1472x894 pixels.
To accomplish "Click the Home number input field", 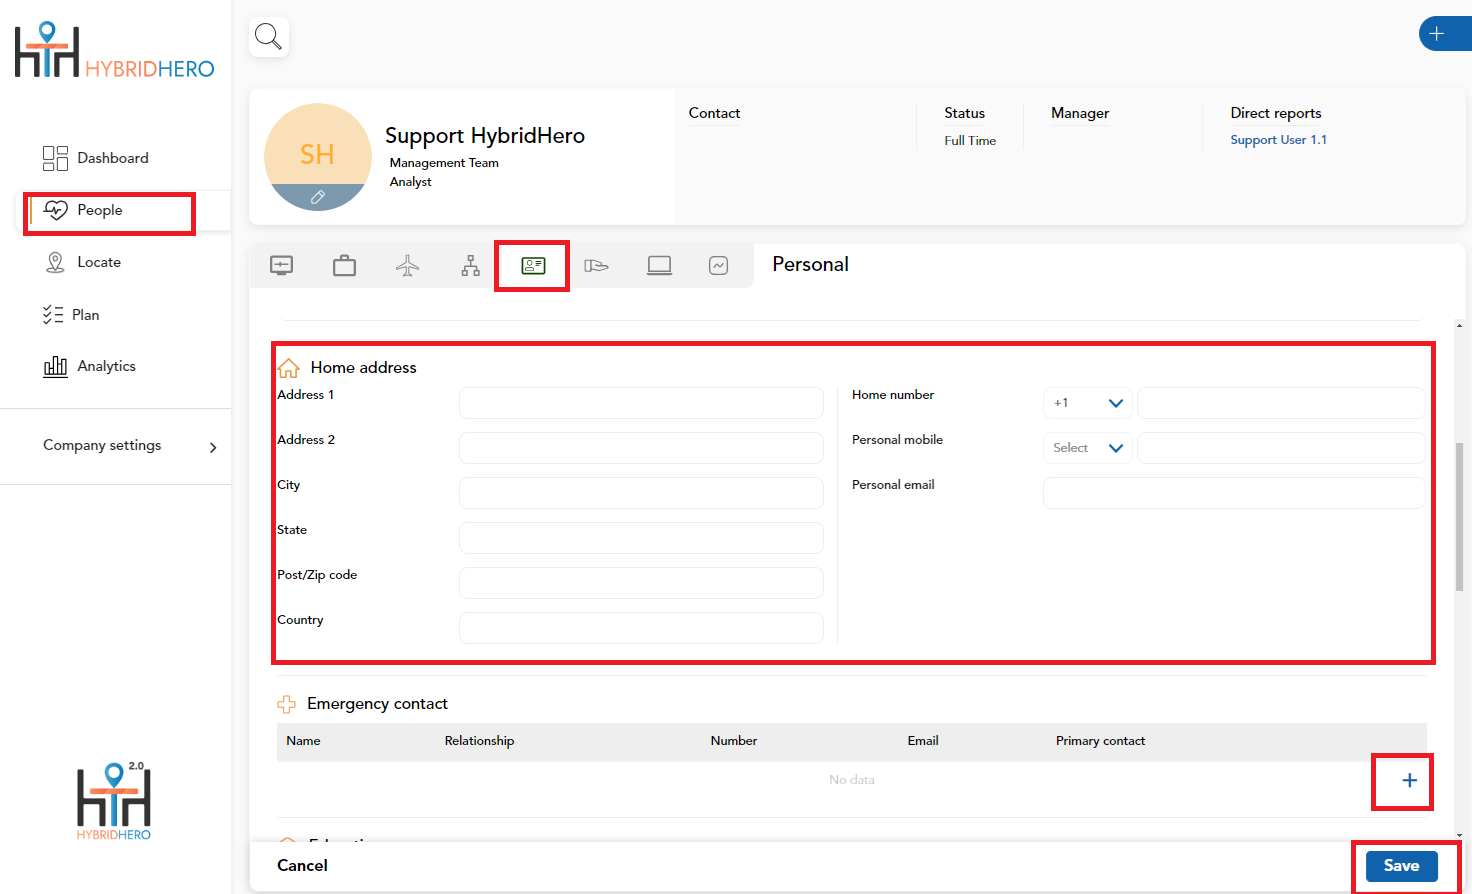I will 1281,403.
